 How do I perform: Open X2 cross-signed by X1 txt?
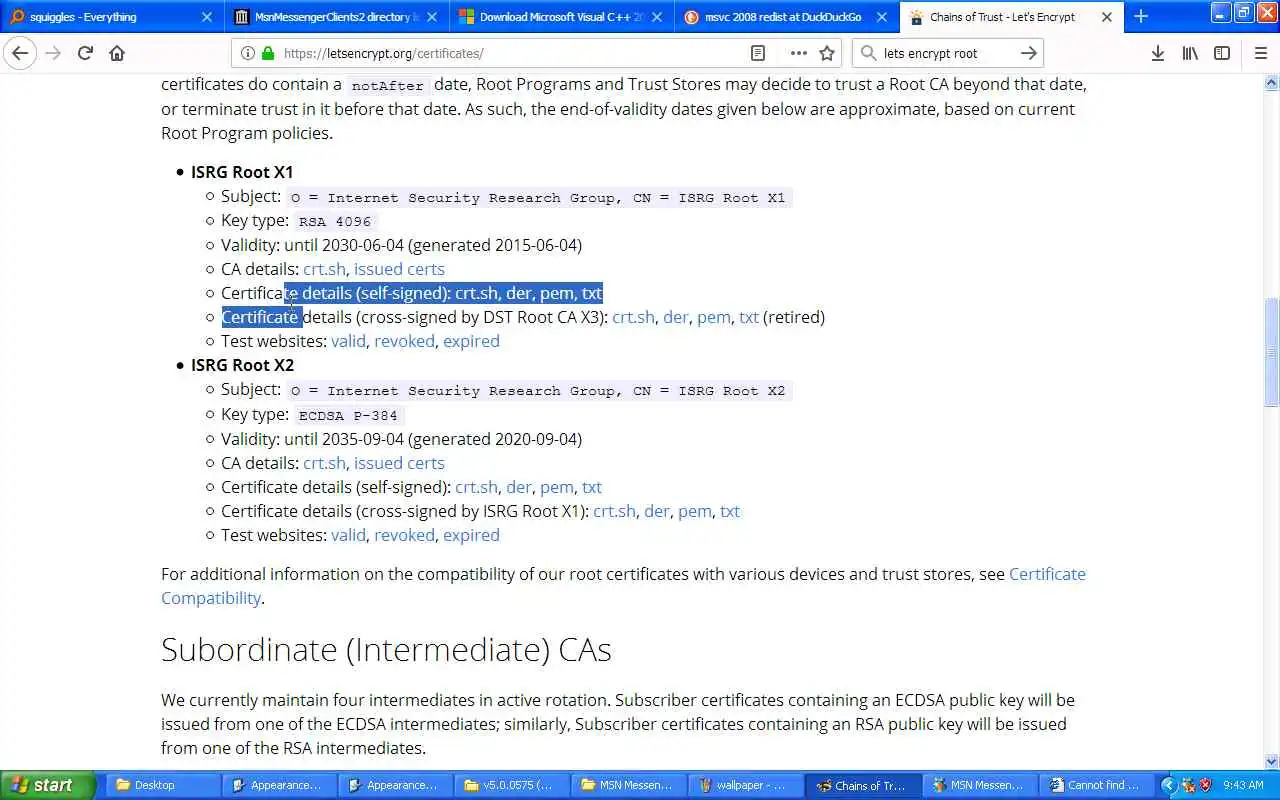pos(730,511)
